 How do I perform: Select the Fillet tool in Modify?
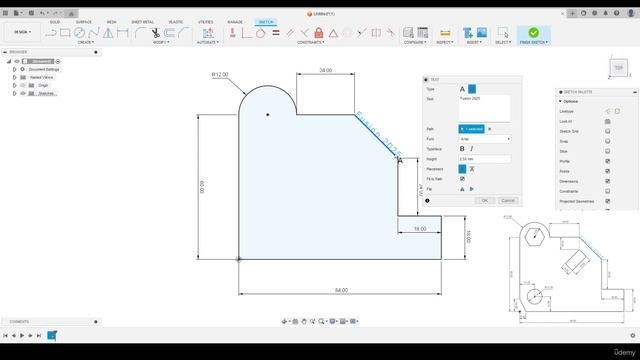coord(140,33)
